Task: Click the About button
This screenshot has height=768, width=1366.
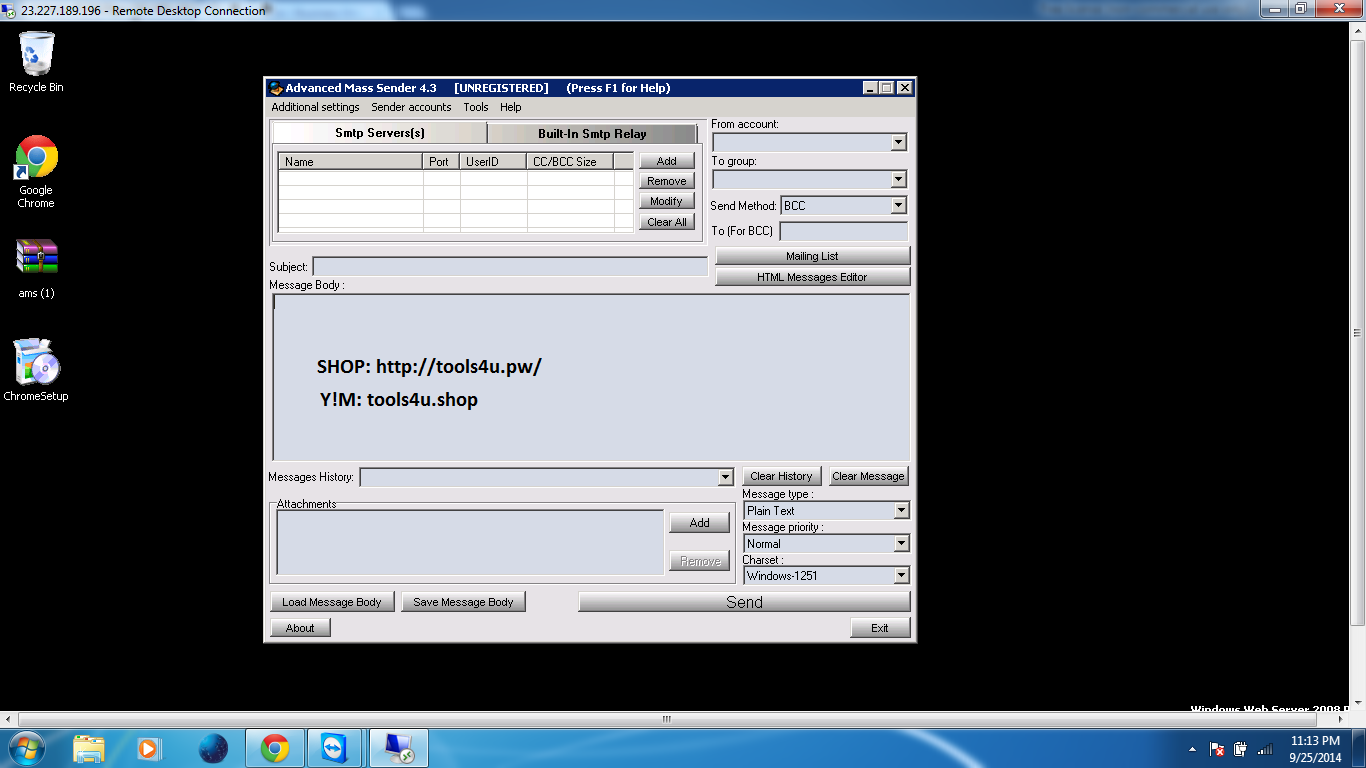Action: [x=300, y=628]
